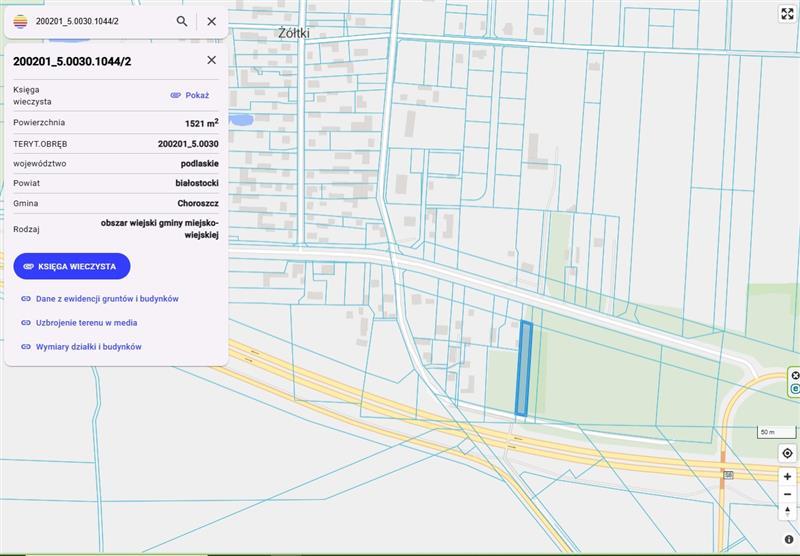Screen dimensions: 800x556
Task: Click the striped app logo in search bar
Action: click(20, 21)
